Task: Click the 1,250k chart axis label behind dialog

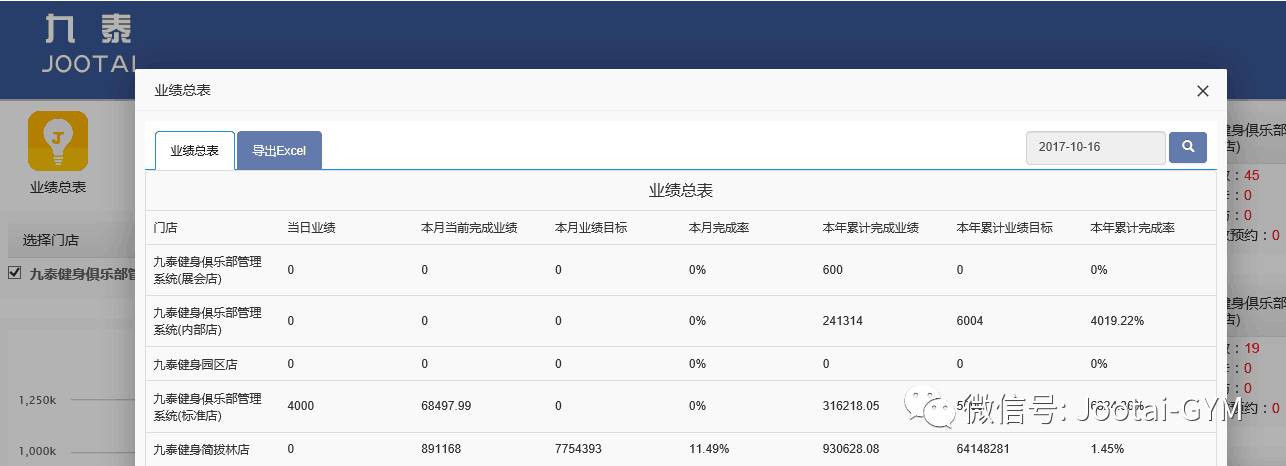Action: [x=37, y=400]
